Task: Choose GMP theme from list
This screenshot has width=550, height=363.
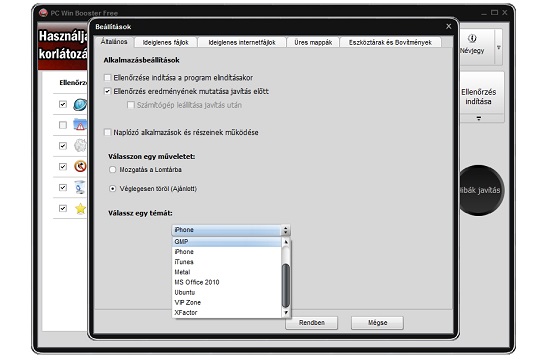Action: point(227,242)
